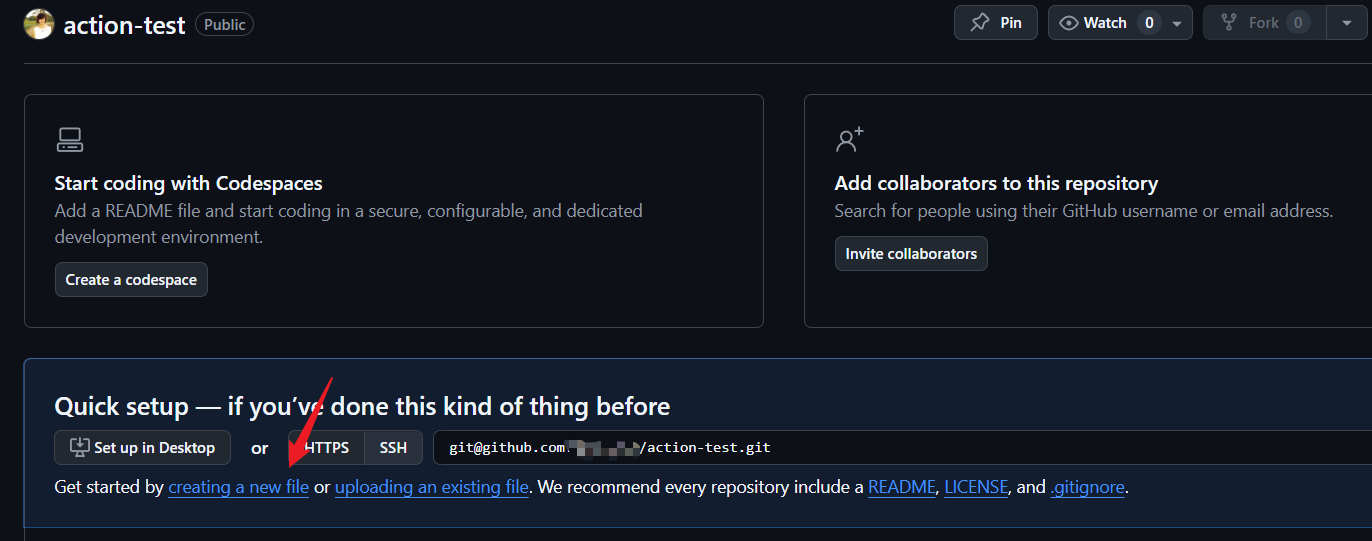Screen dimensions: 1372x541
Task: Open uploading an existing file link
Action: 431,488
